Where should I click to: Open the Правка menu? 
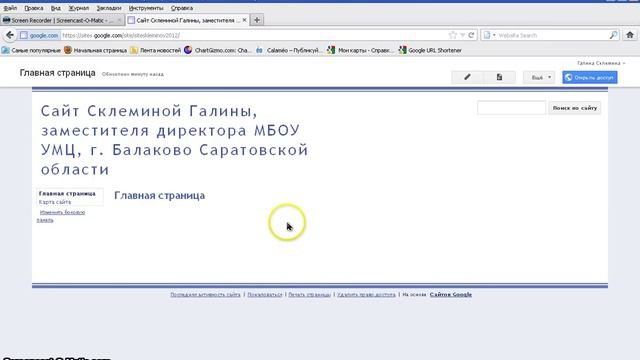click(x=33, y=8)
